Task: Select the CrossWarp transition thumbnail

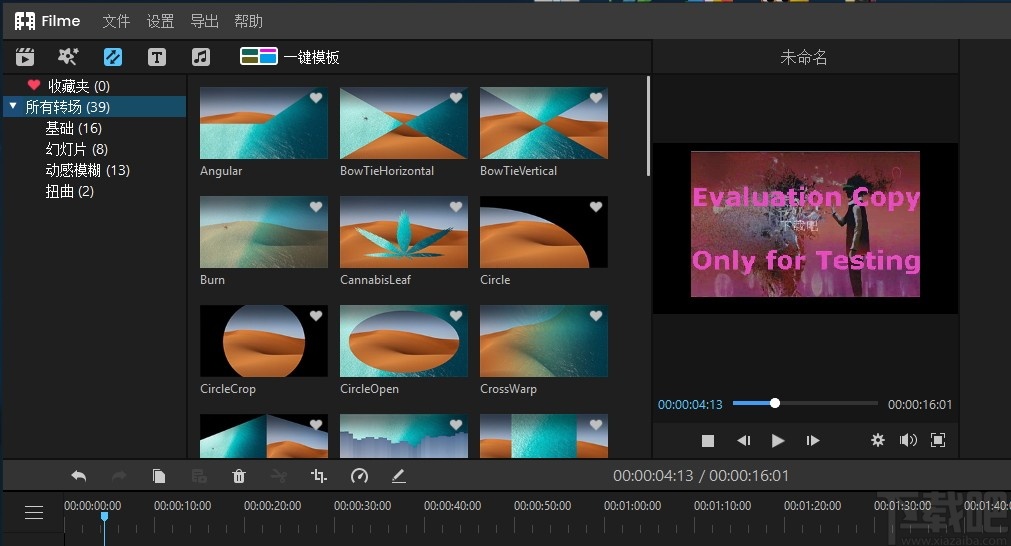Action: pyautogui.click(x=544, y=341)
